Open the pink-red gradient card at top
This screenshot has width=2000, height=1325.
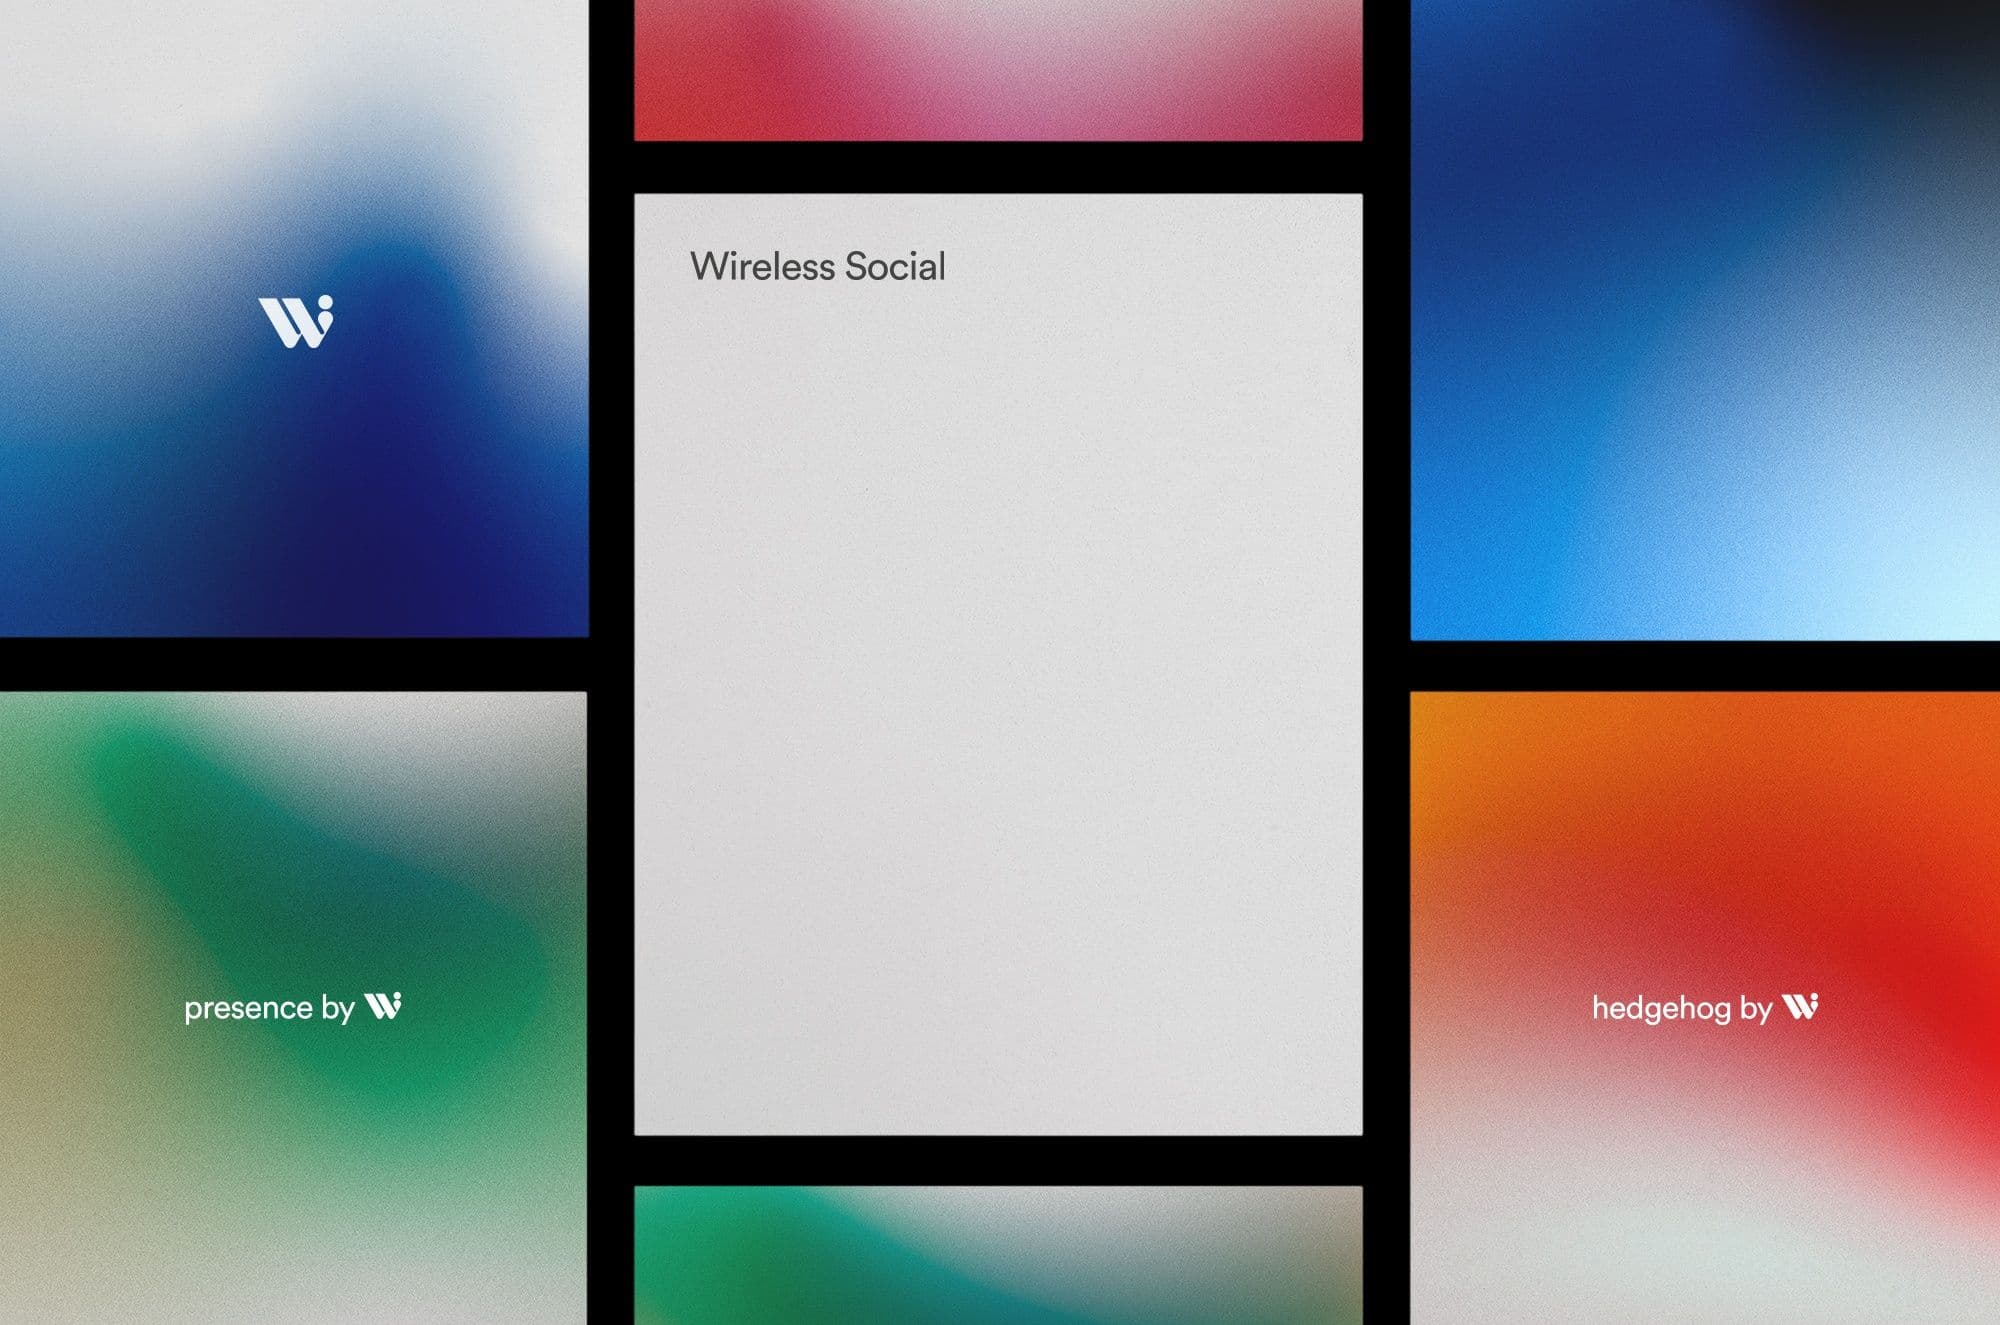998,70
